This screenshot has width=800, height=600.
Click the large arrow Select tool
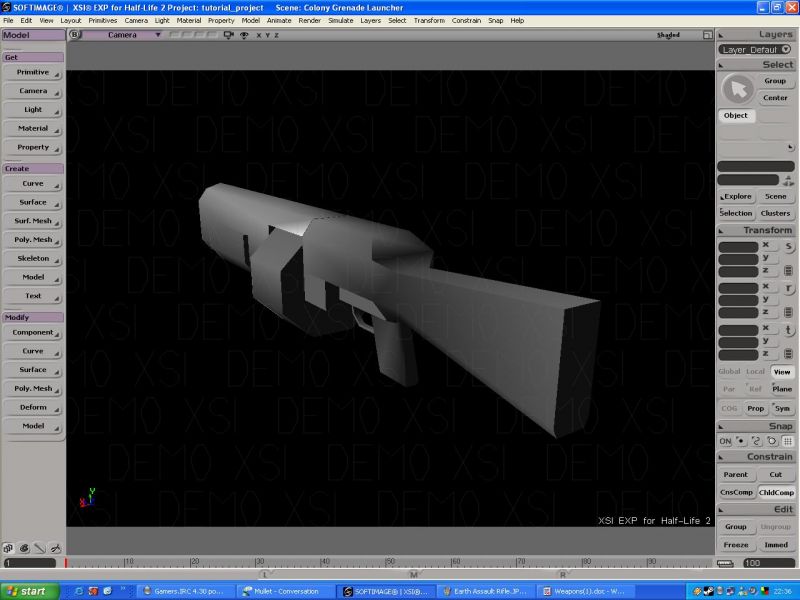tap(737, 90)
